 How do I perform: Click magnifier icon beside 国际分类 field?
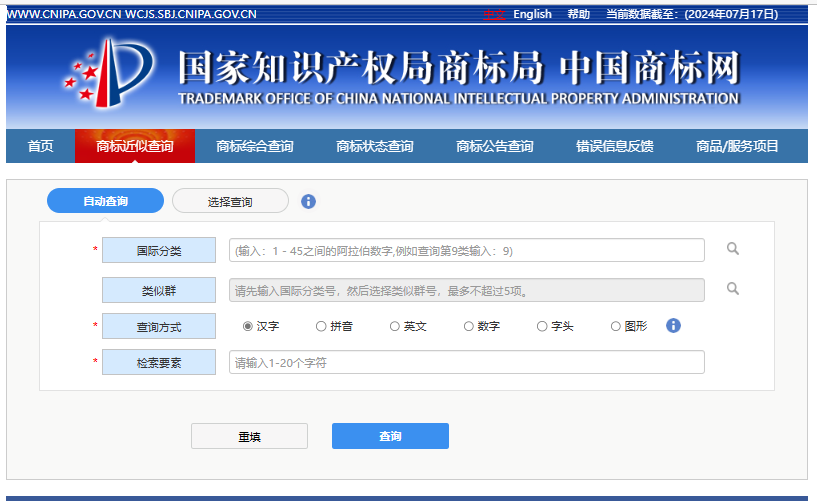(733, 249)
